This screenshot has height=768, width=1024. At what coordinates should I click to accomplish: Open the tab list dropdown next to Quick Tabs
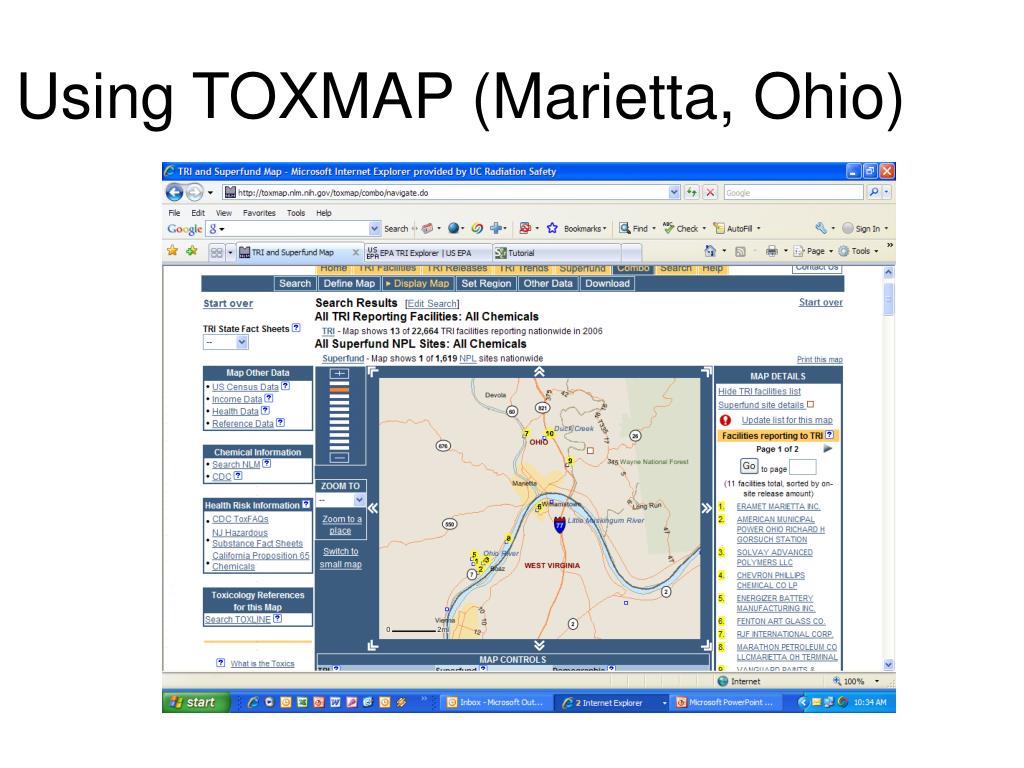pyautogui.click(x=230, y=252)
